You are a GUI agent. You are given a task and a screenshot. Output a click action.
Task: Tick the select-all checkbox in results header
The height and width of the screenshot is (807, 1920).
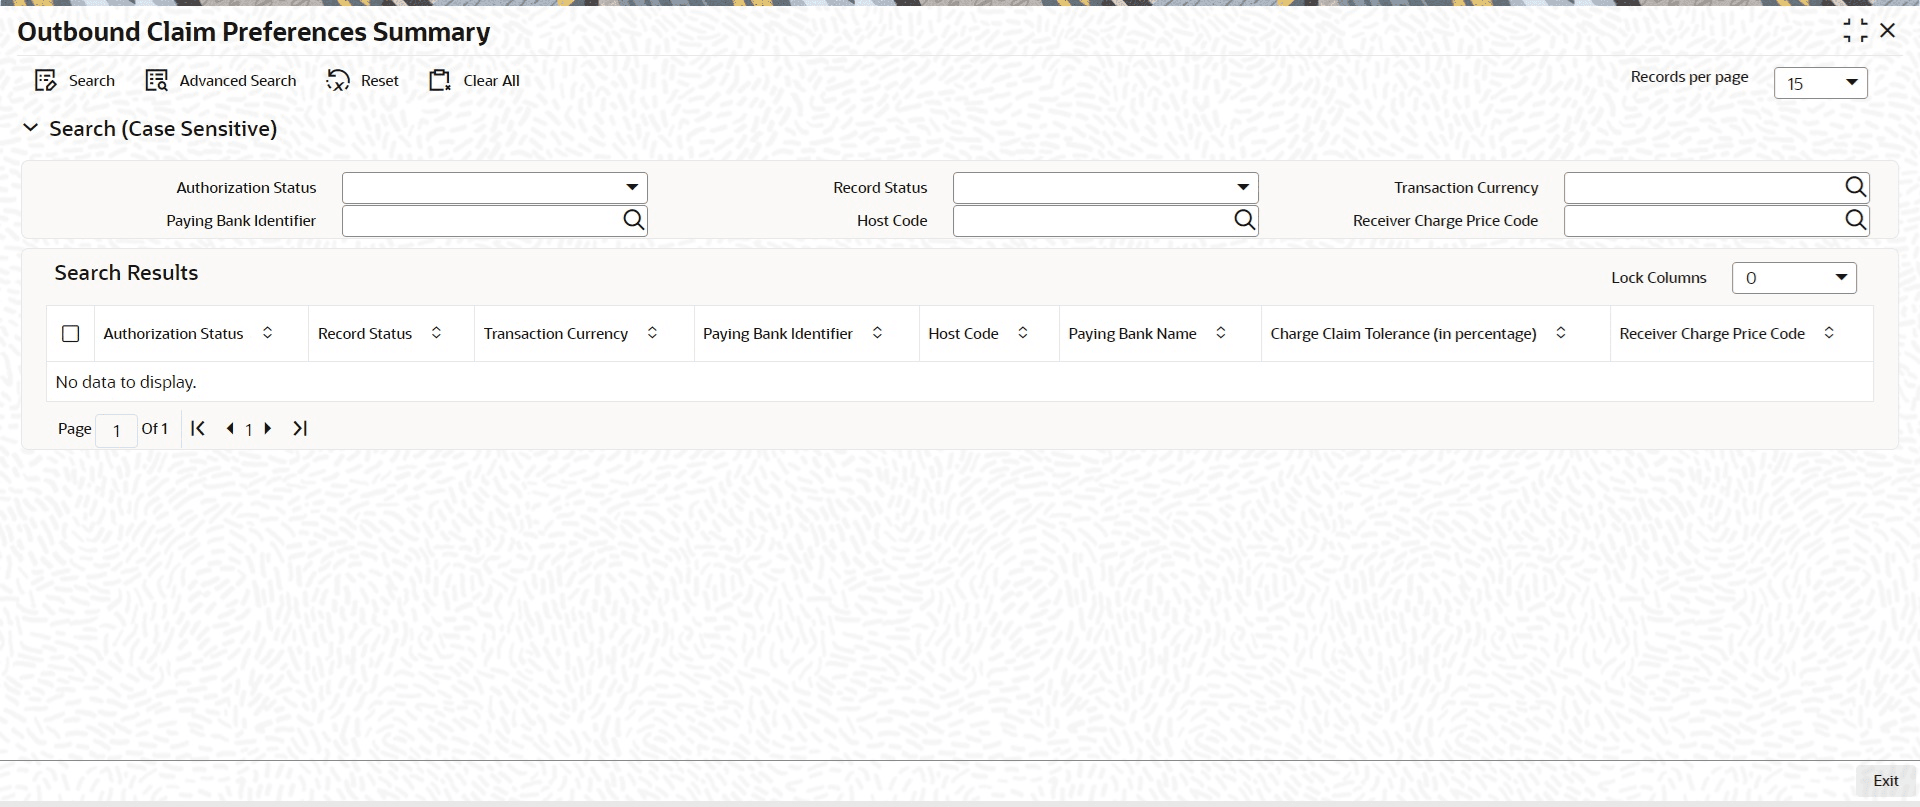pyautogui.click(x=71, y=334)
